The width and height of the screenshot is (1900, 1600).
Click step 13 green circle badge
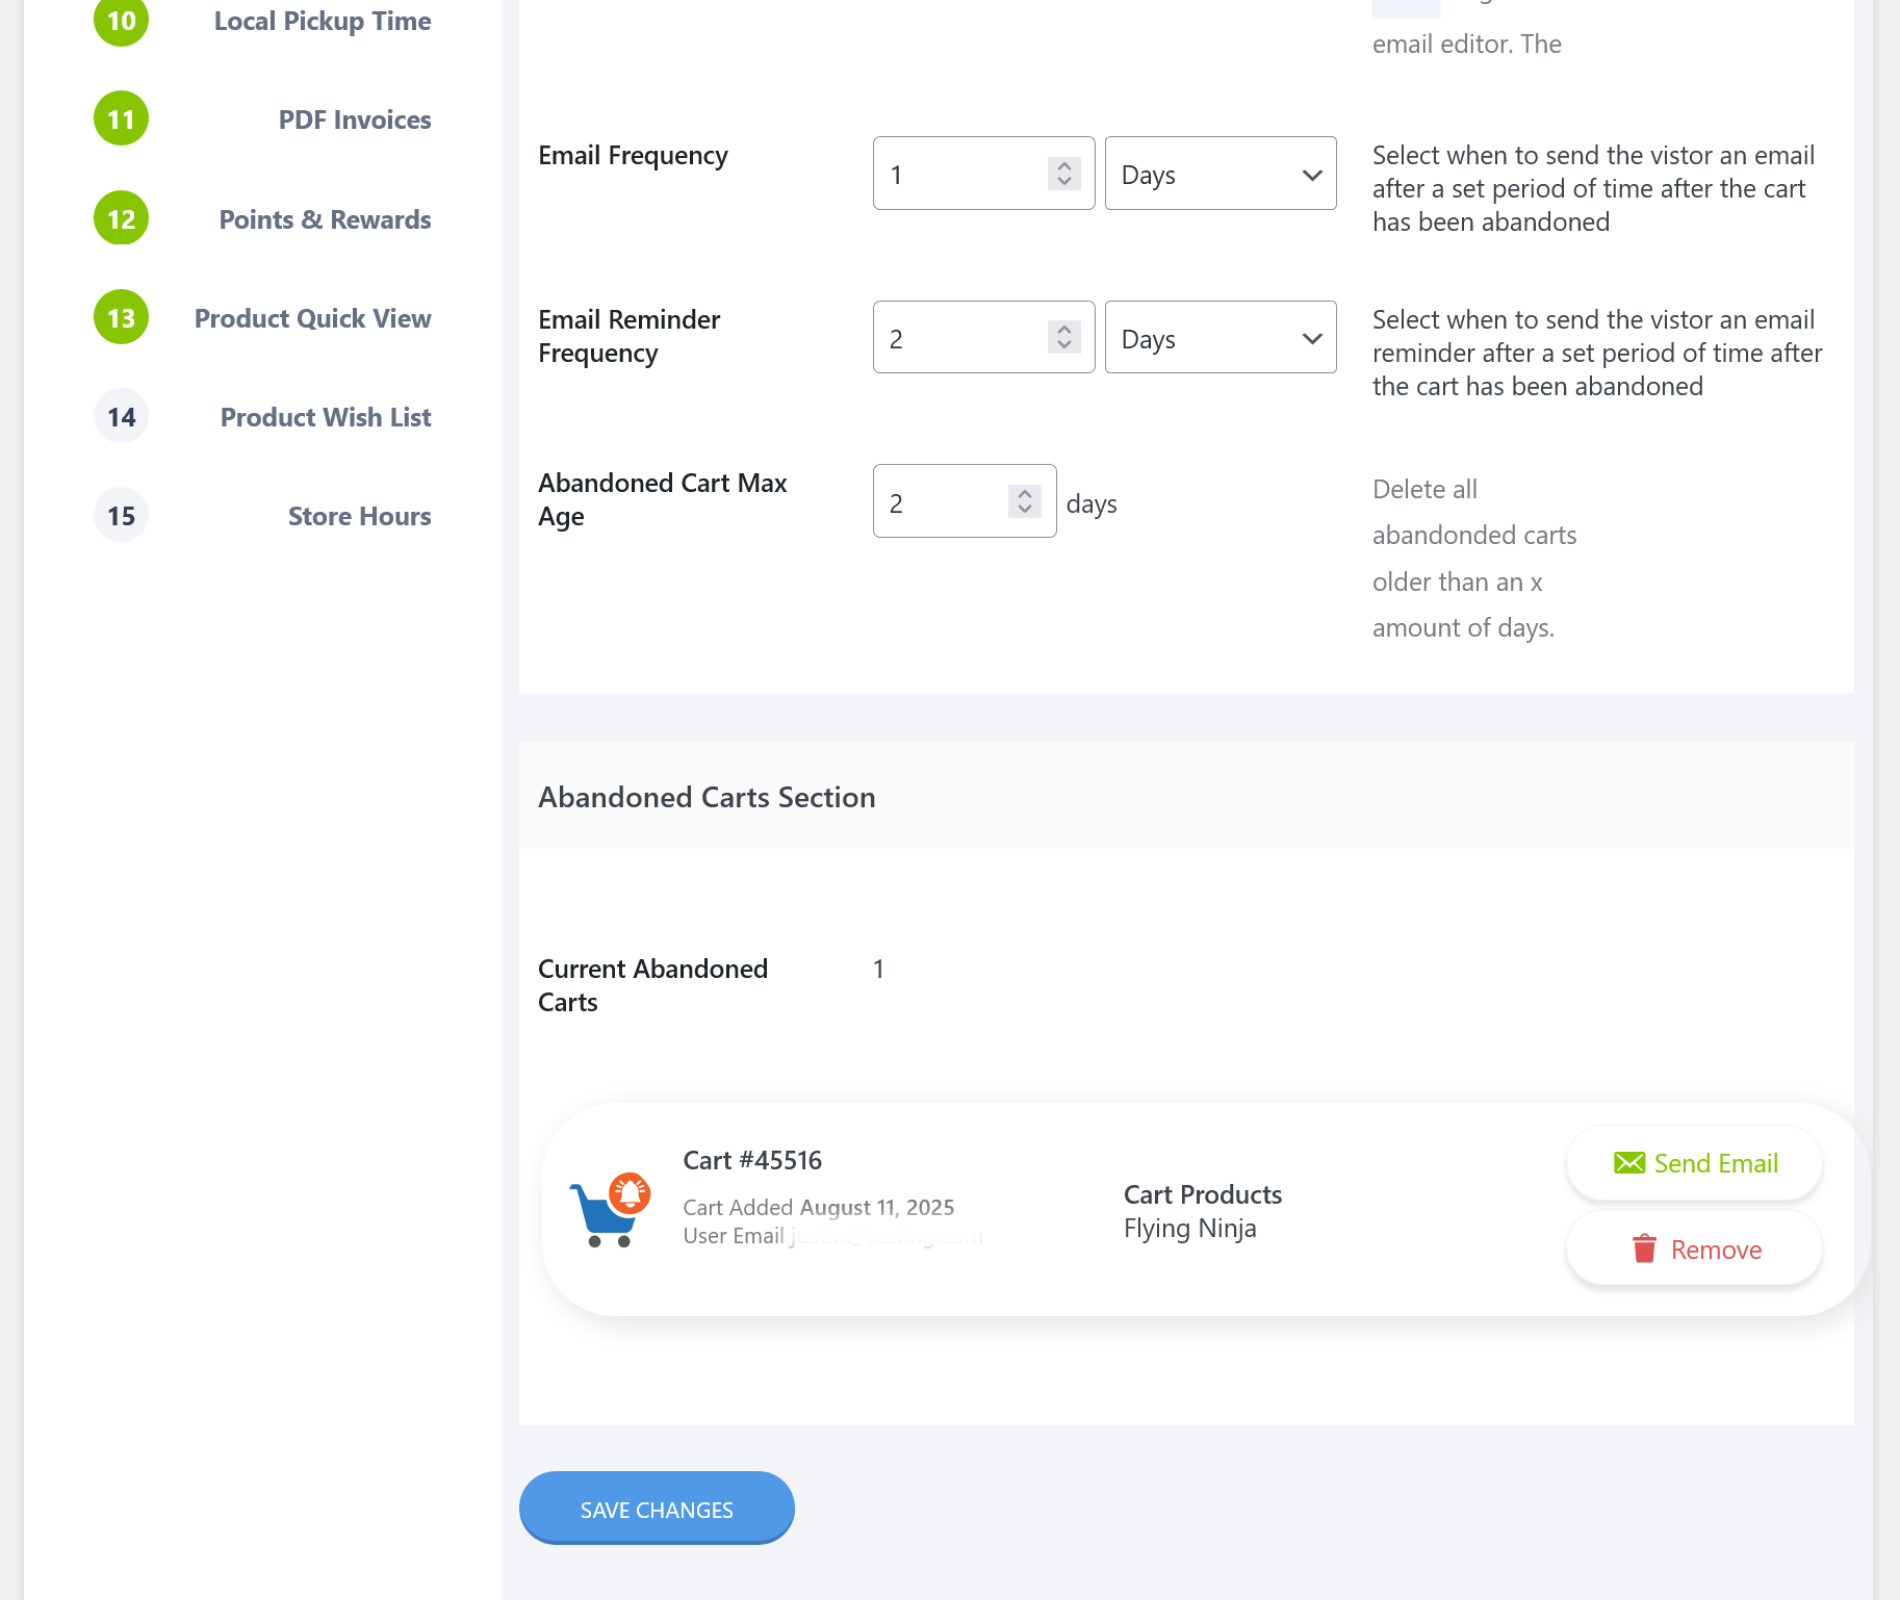click(x=121, y=318)
